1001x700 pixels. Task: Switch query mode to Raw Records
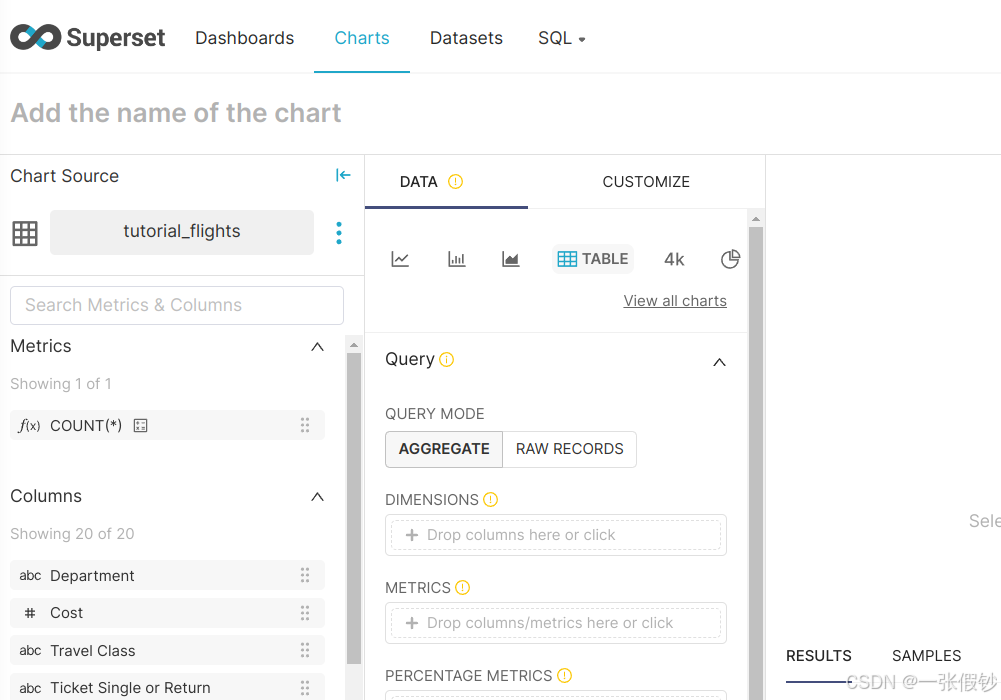[569, 449]
